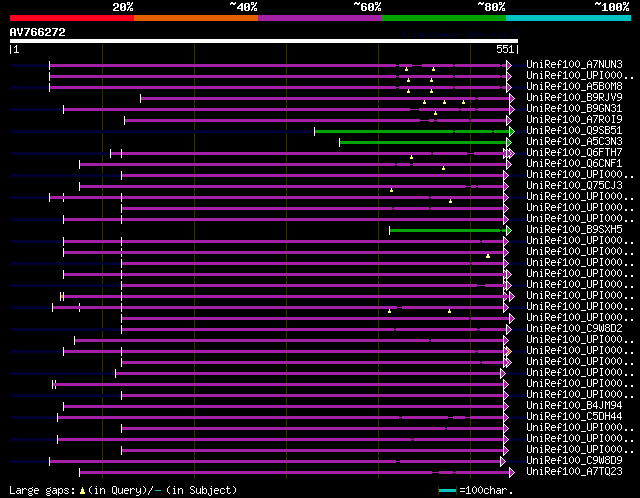
Task: Select the AV766272 query name
Action: tap(38, 32)
